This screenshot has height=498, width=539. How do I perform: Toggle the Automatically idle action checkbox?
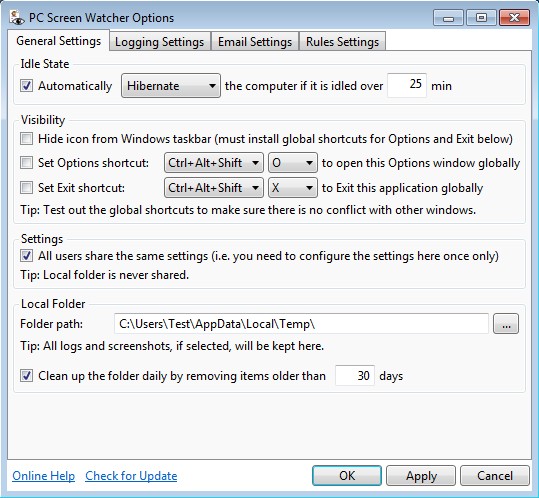click(x=26, y=86)
